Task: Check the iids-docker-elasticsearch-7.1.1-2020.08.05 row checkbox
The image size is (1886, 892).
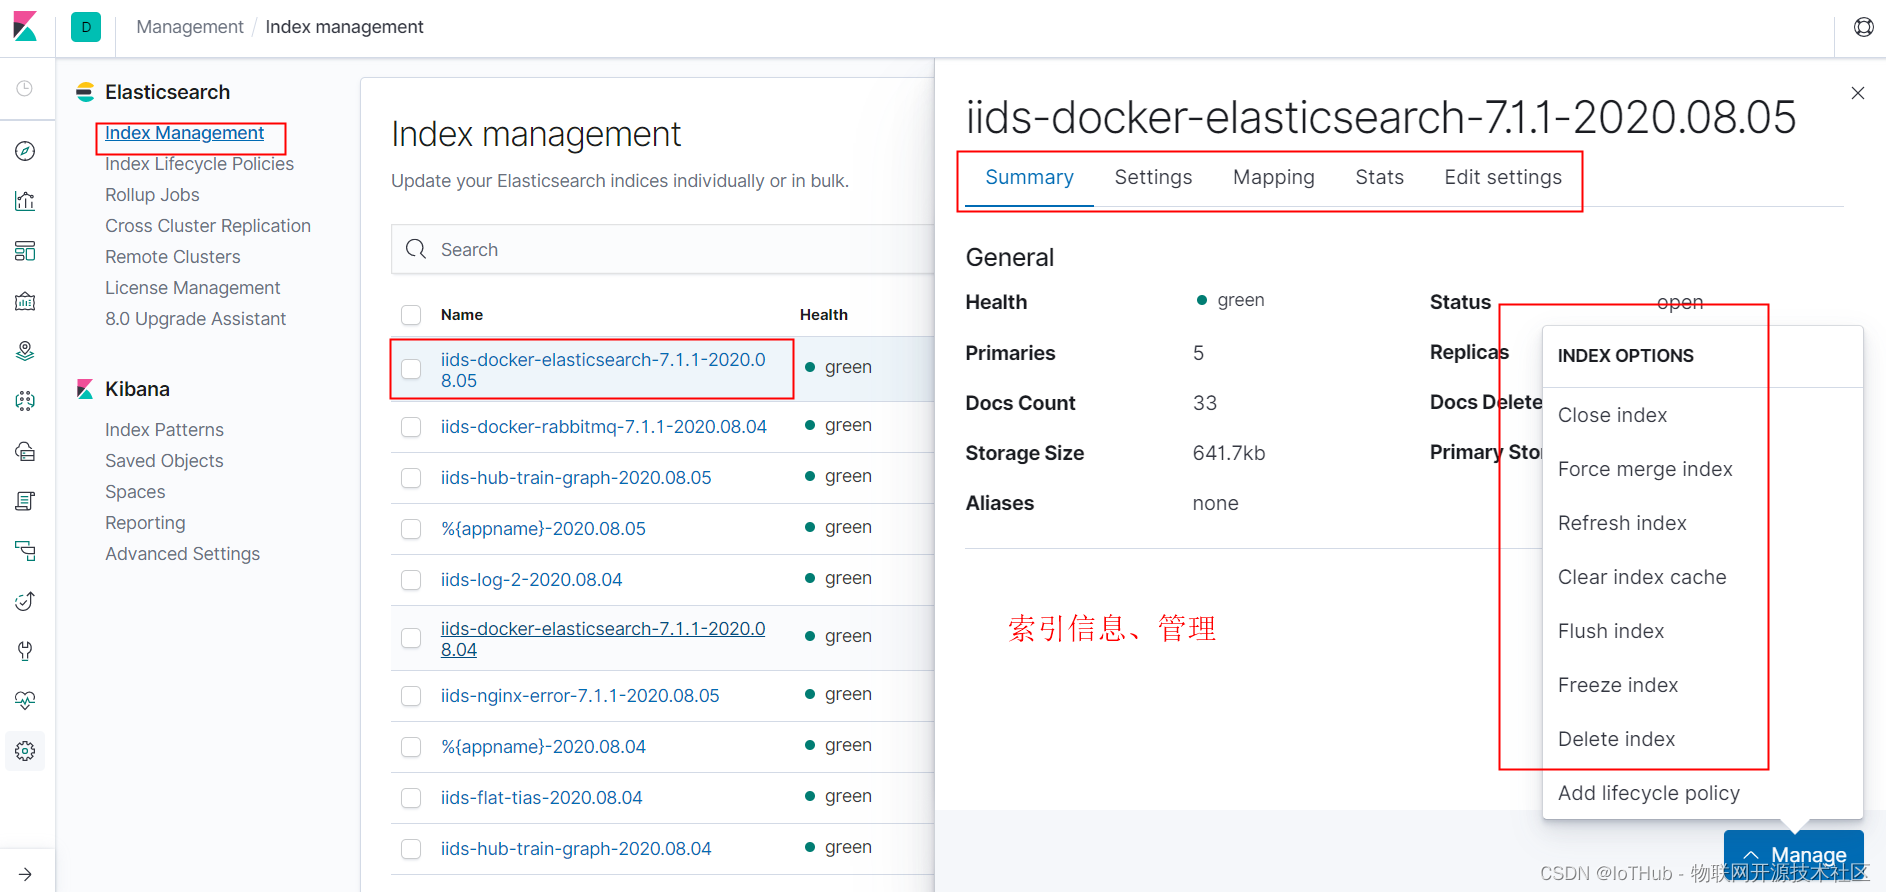Action: click(411, 369)
